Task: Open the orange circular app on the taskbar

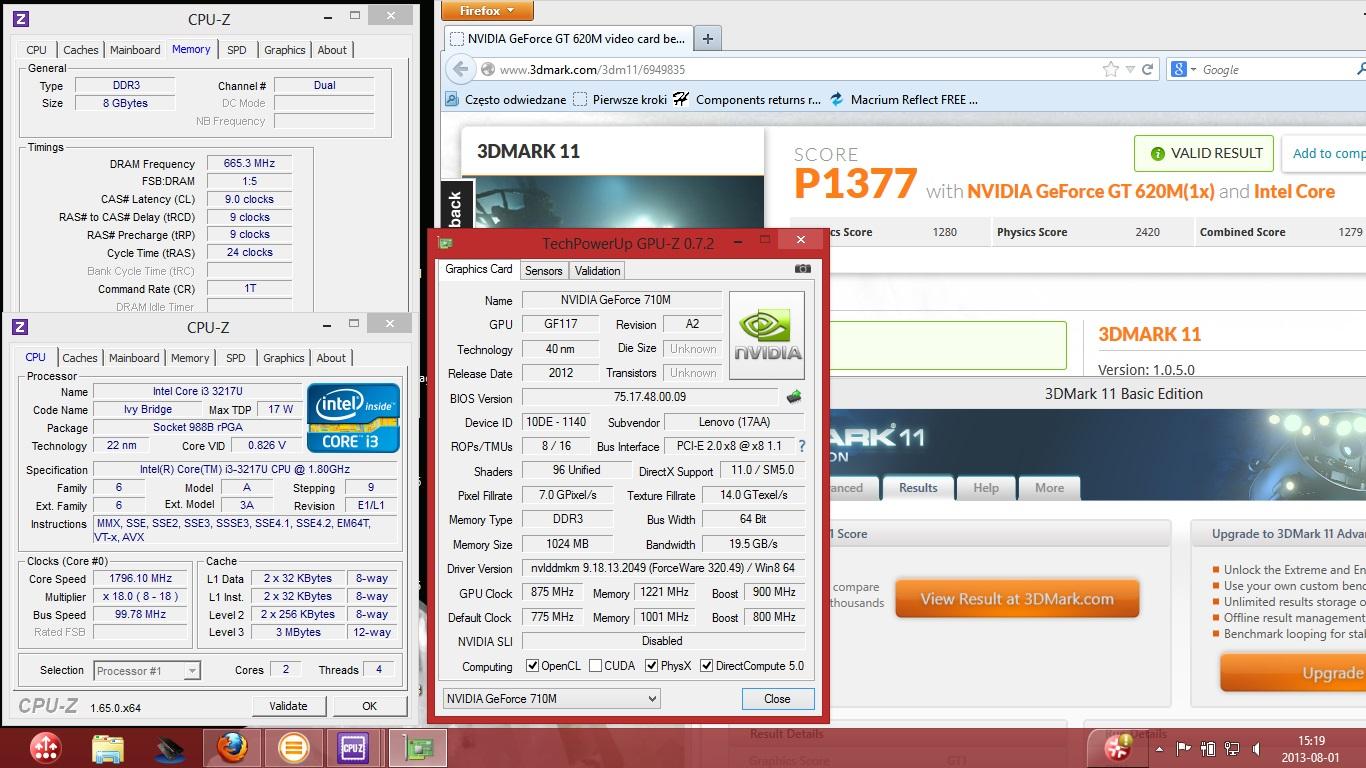Action: click(x=293, y=748)
